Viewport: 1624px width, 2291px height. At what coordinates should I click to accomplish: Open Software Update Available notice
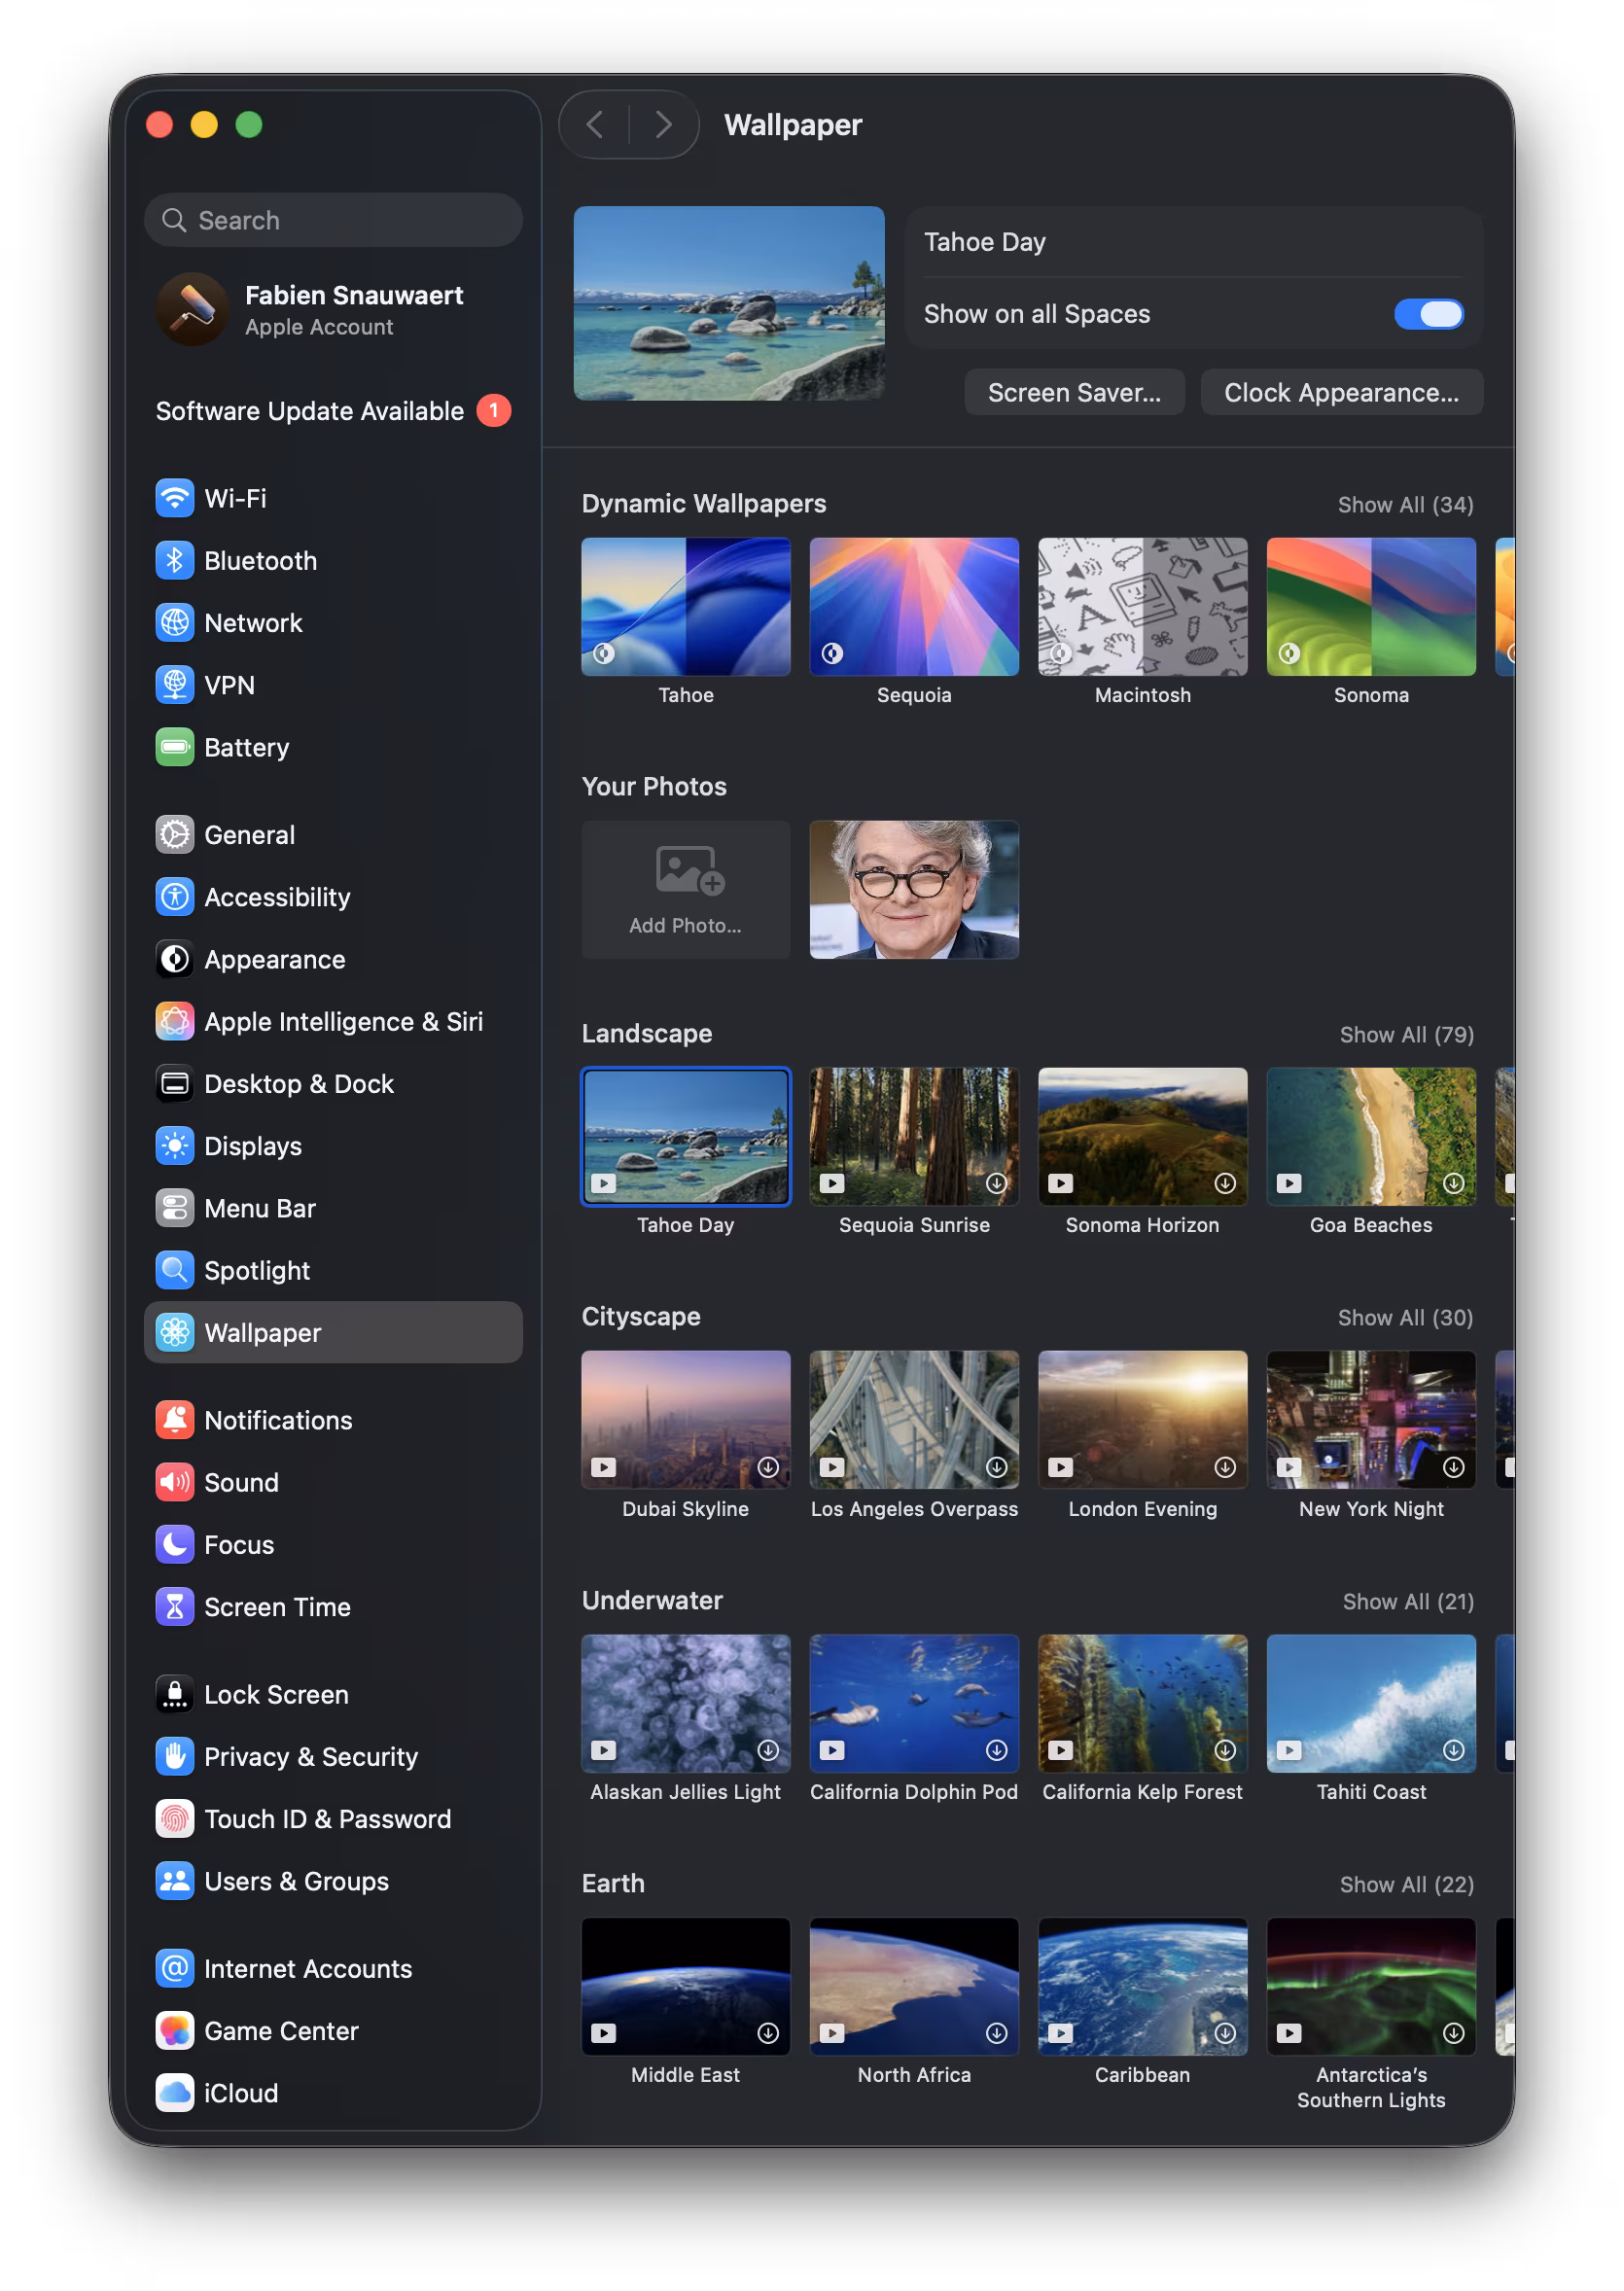[333, 411]
